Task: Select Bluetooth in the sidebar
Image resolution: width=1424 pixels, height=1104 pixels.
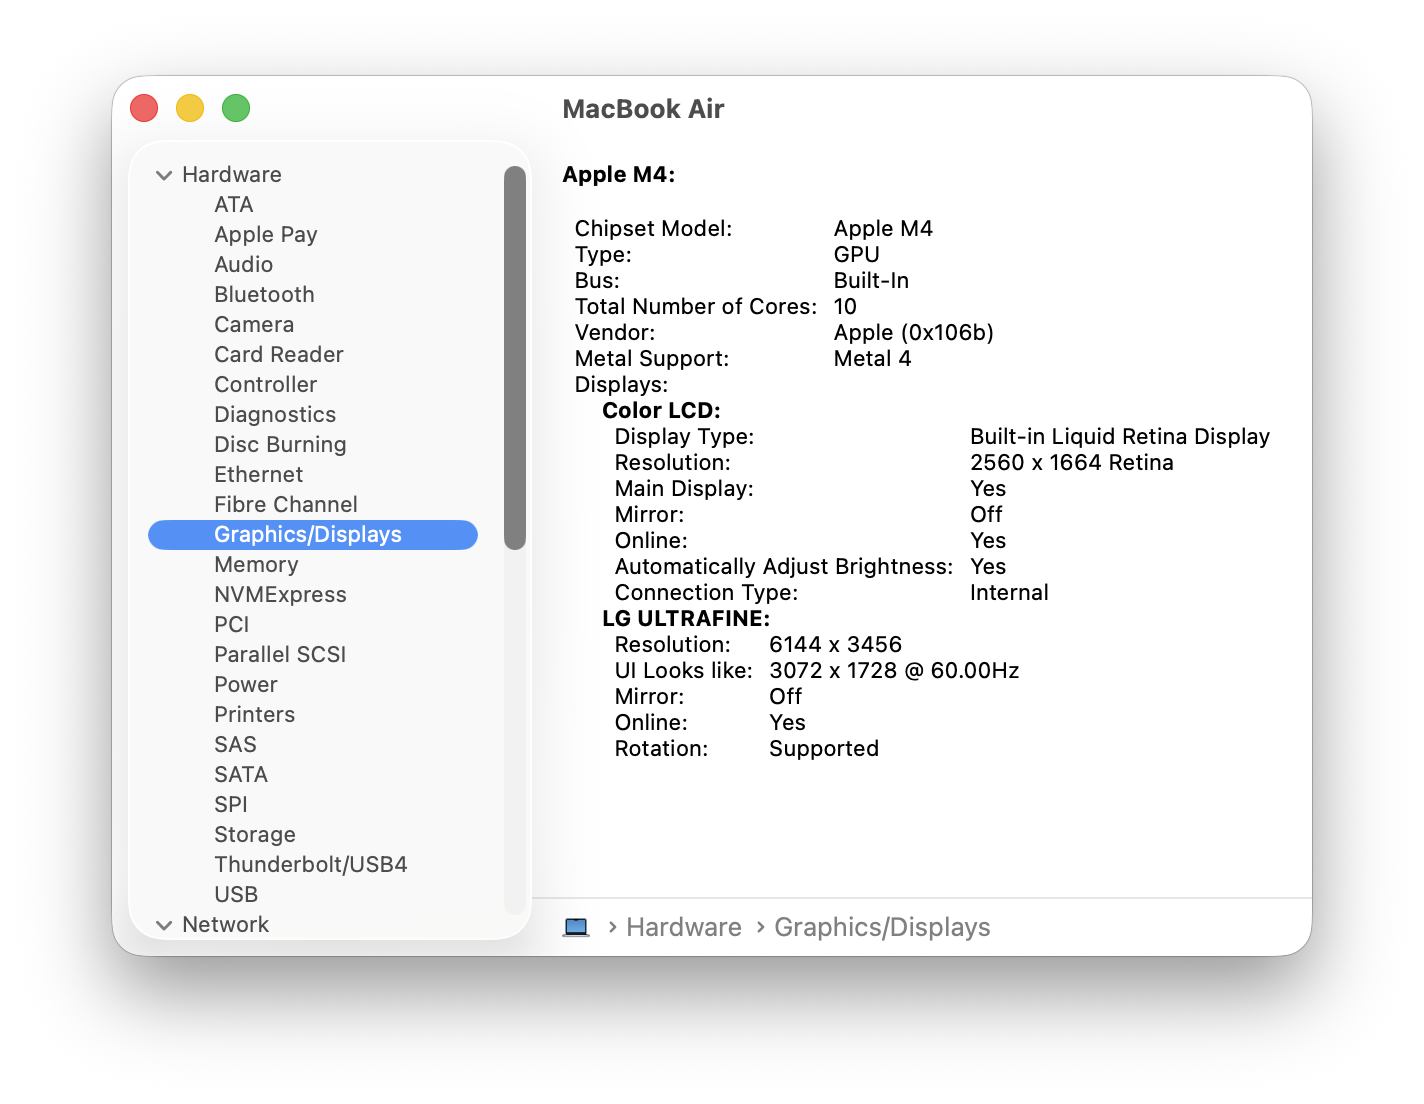Action: 264,294
